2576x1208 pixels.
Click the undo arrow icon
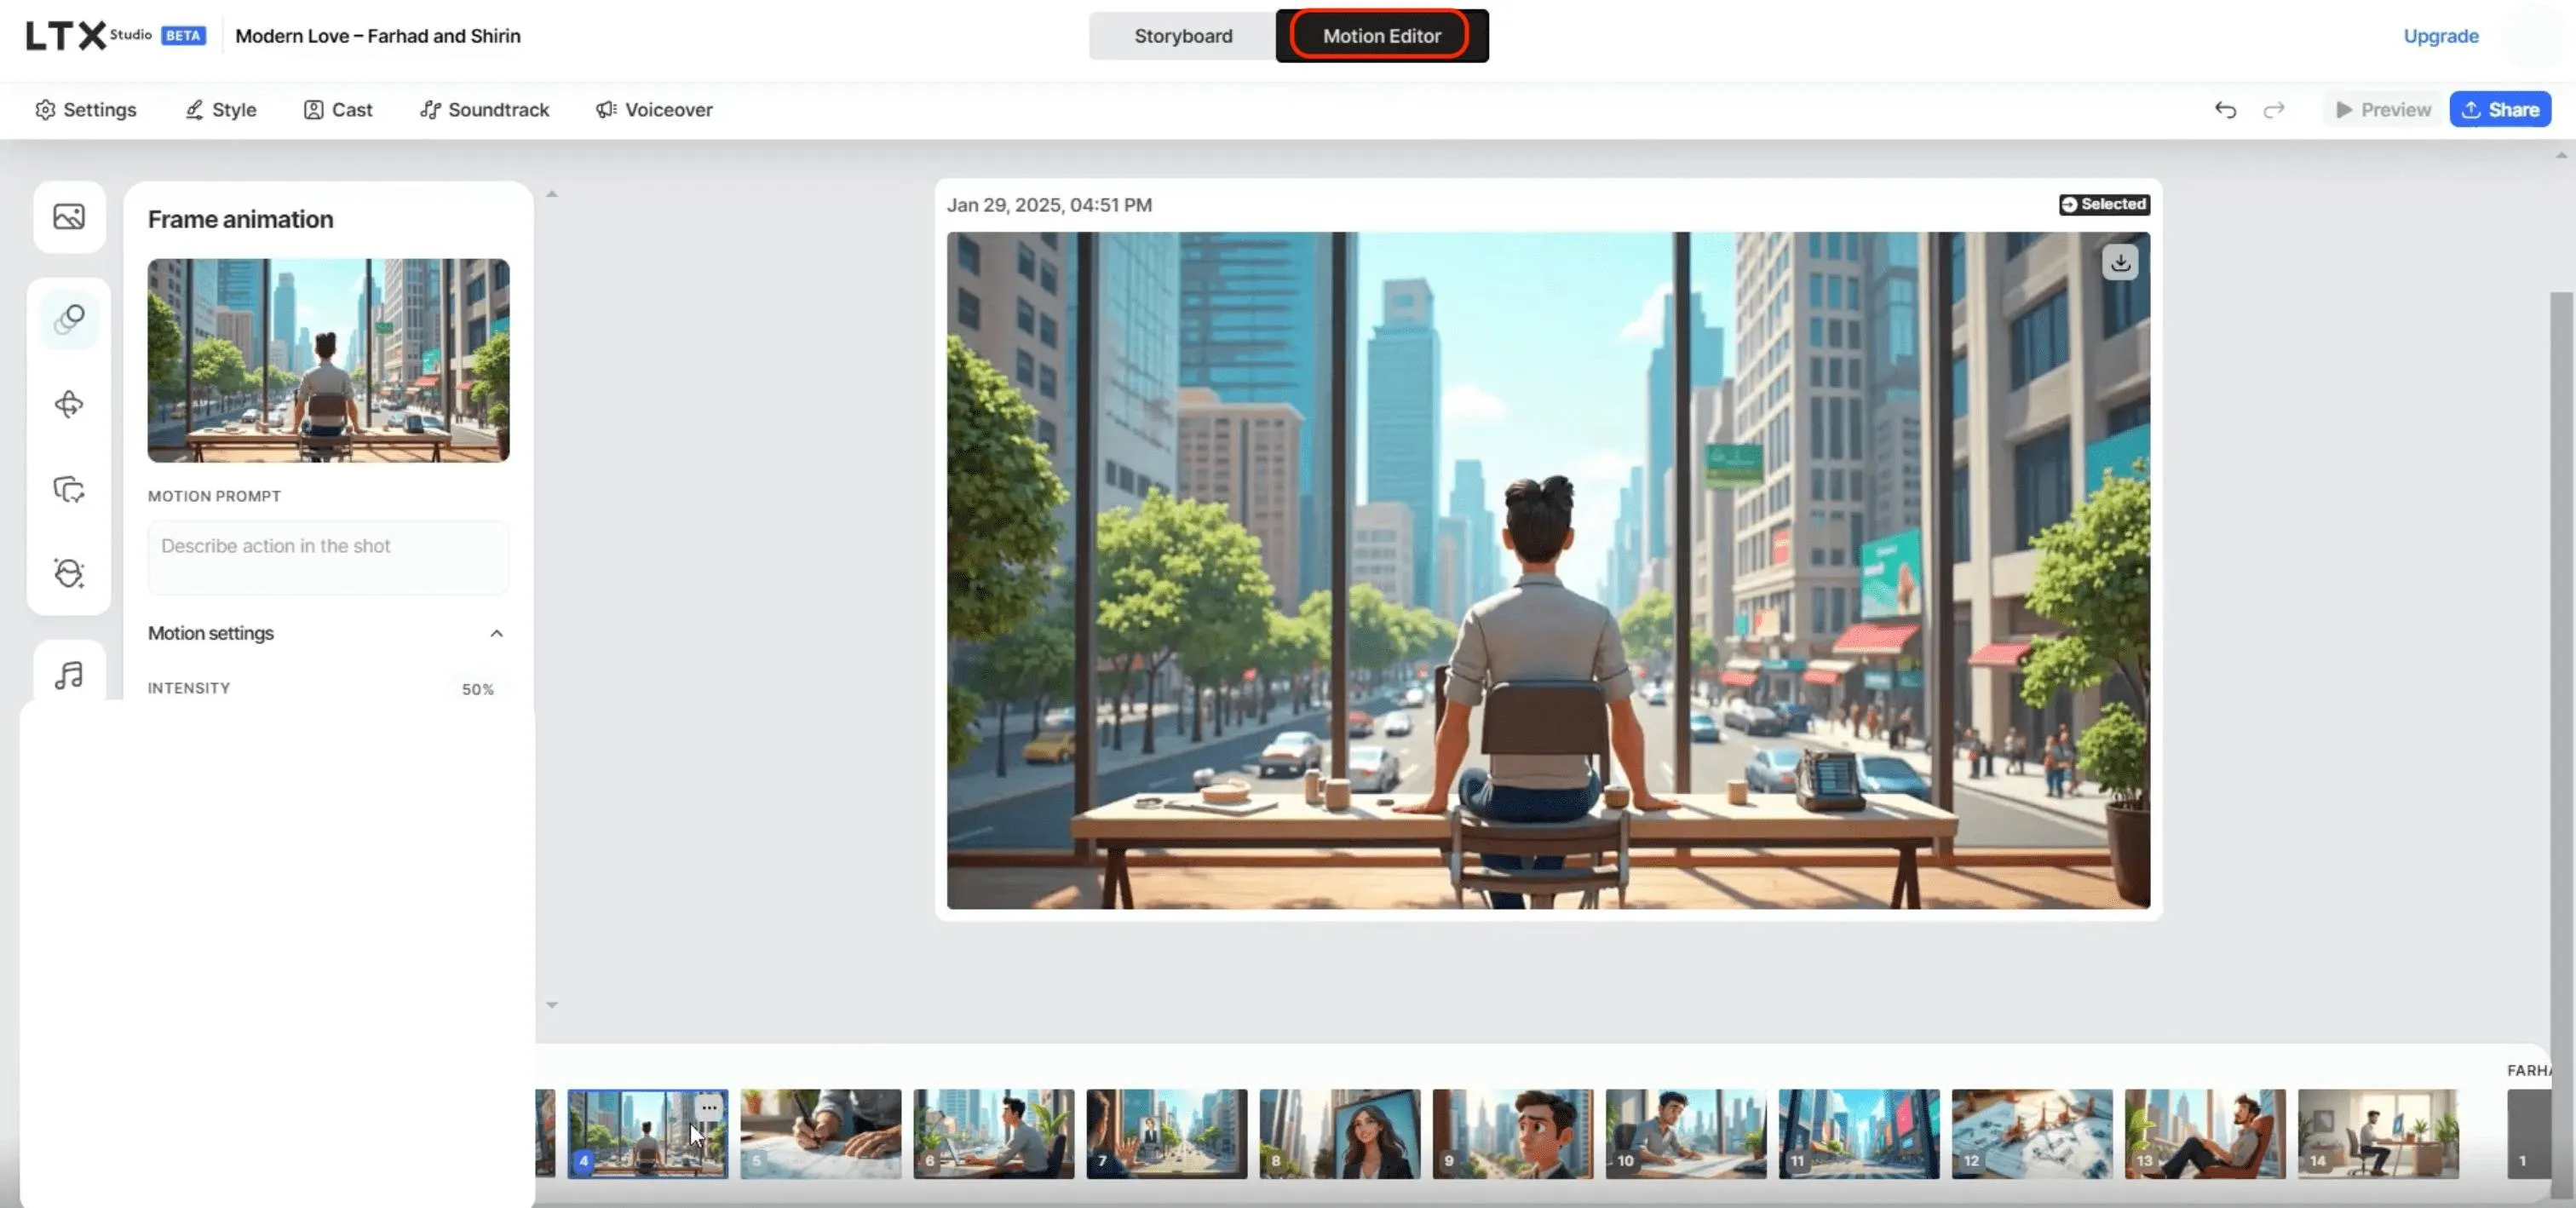pos(2224,110)
